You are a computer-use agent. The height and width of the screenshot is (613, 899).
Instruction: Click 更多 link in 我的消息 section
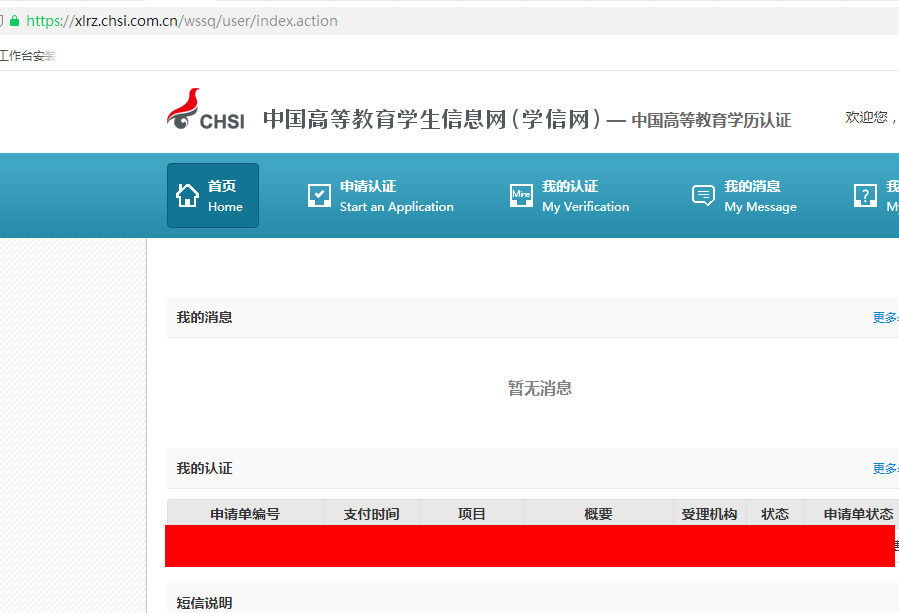[x=885, y=317]
